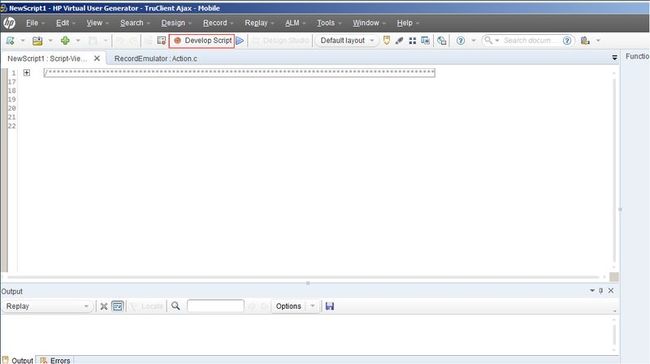This screenshot has height=364, width=650.
Task: Close the Output pane
Action: (611, 291)
